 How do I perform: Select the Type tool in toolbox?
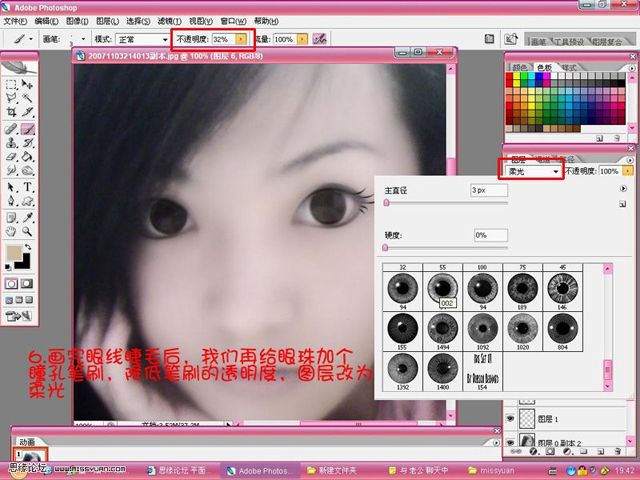(27, 187)
